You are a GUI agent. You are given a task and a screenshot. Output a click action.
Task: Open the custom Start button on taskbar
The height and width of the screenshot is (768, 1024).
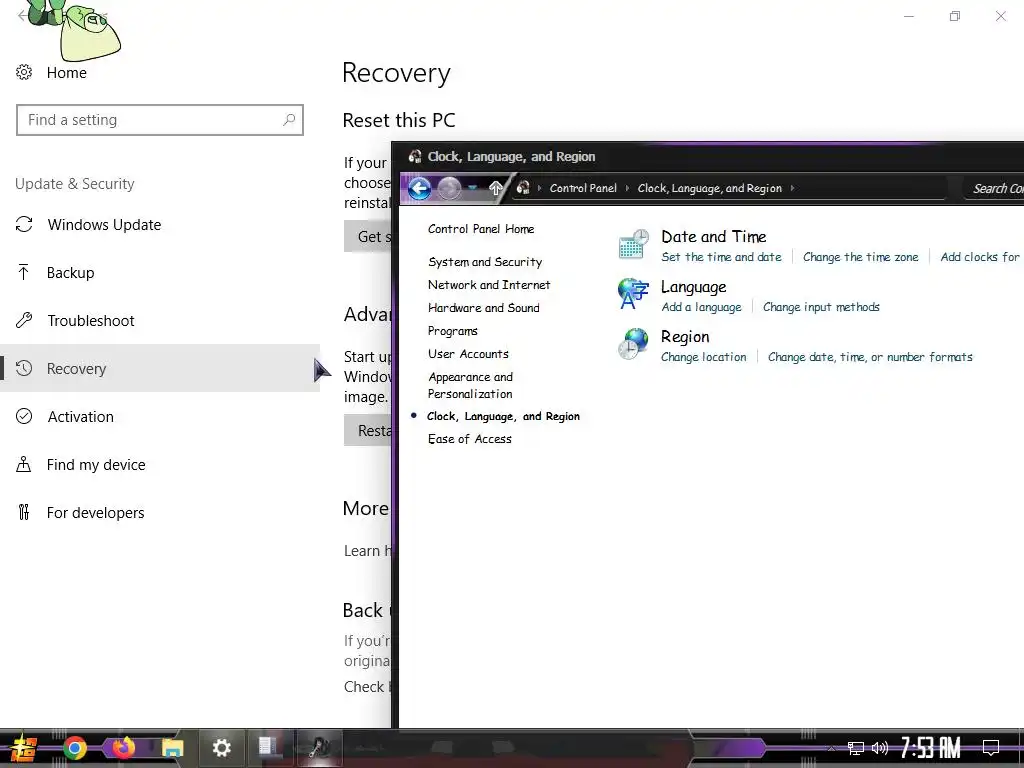(x=23, y=748)
